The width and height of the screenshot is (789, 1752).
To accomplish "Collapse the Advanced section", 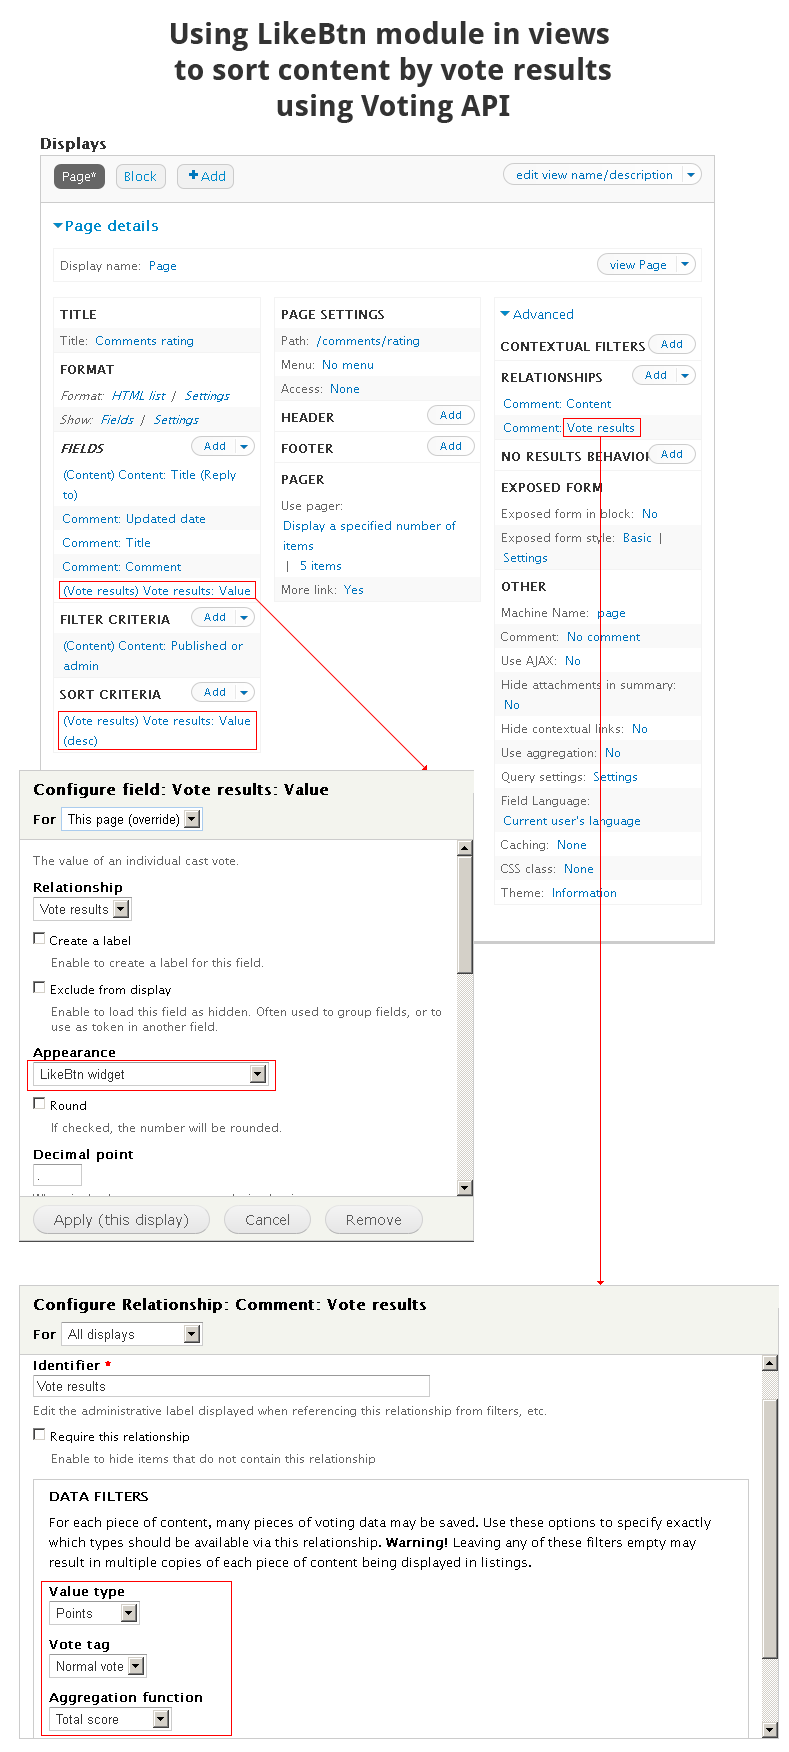I will click(x=506, y=314).
